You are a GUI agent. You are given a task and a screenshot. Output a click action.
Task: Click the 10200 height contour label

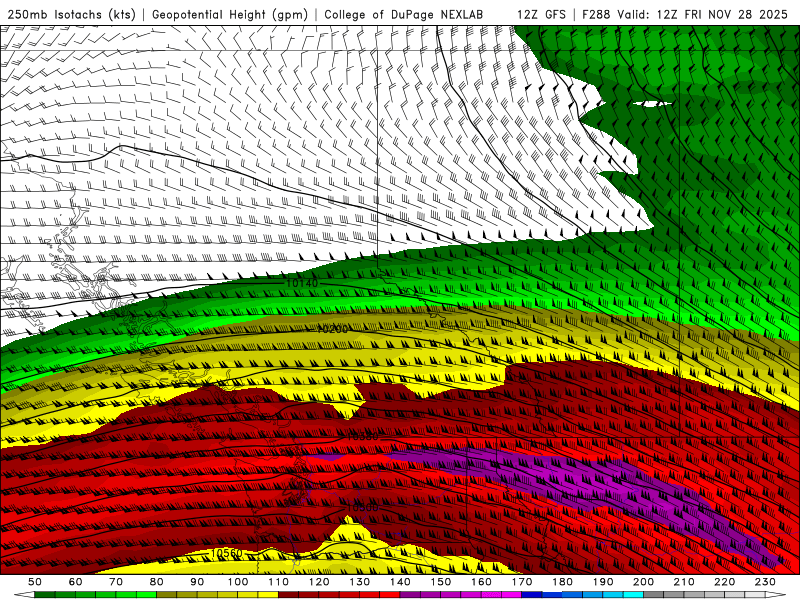(x=333, y=329)
